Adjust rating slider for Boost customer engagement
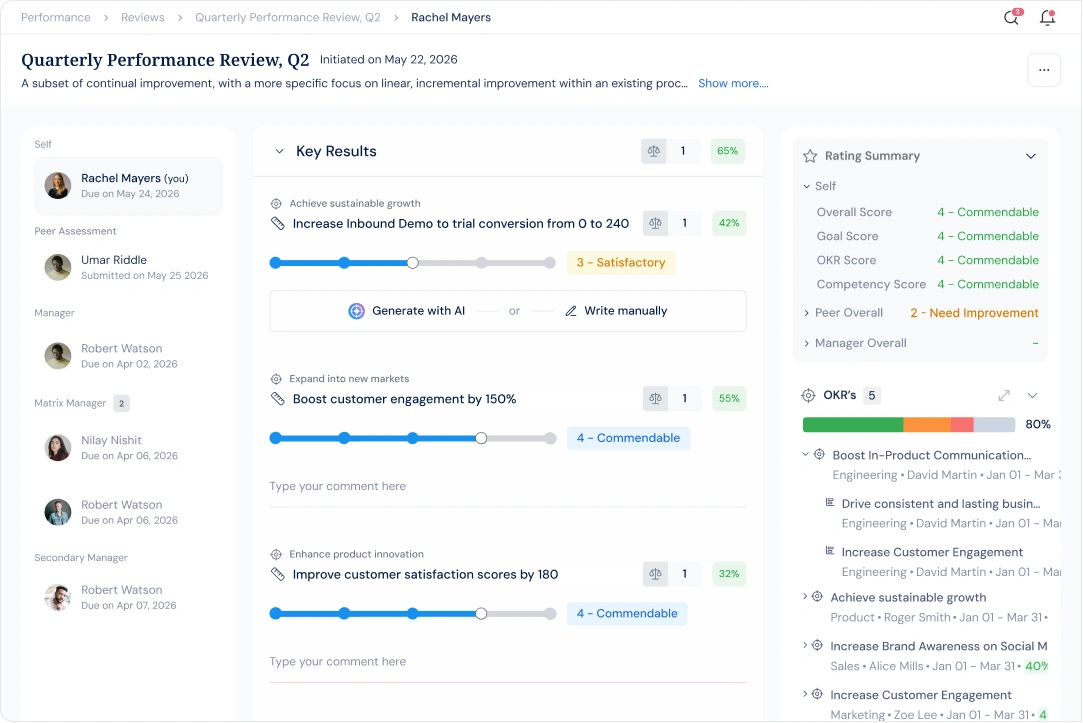The width and height of the screenshot is (1083, 723). coord(412,438)
